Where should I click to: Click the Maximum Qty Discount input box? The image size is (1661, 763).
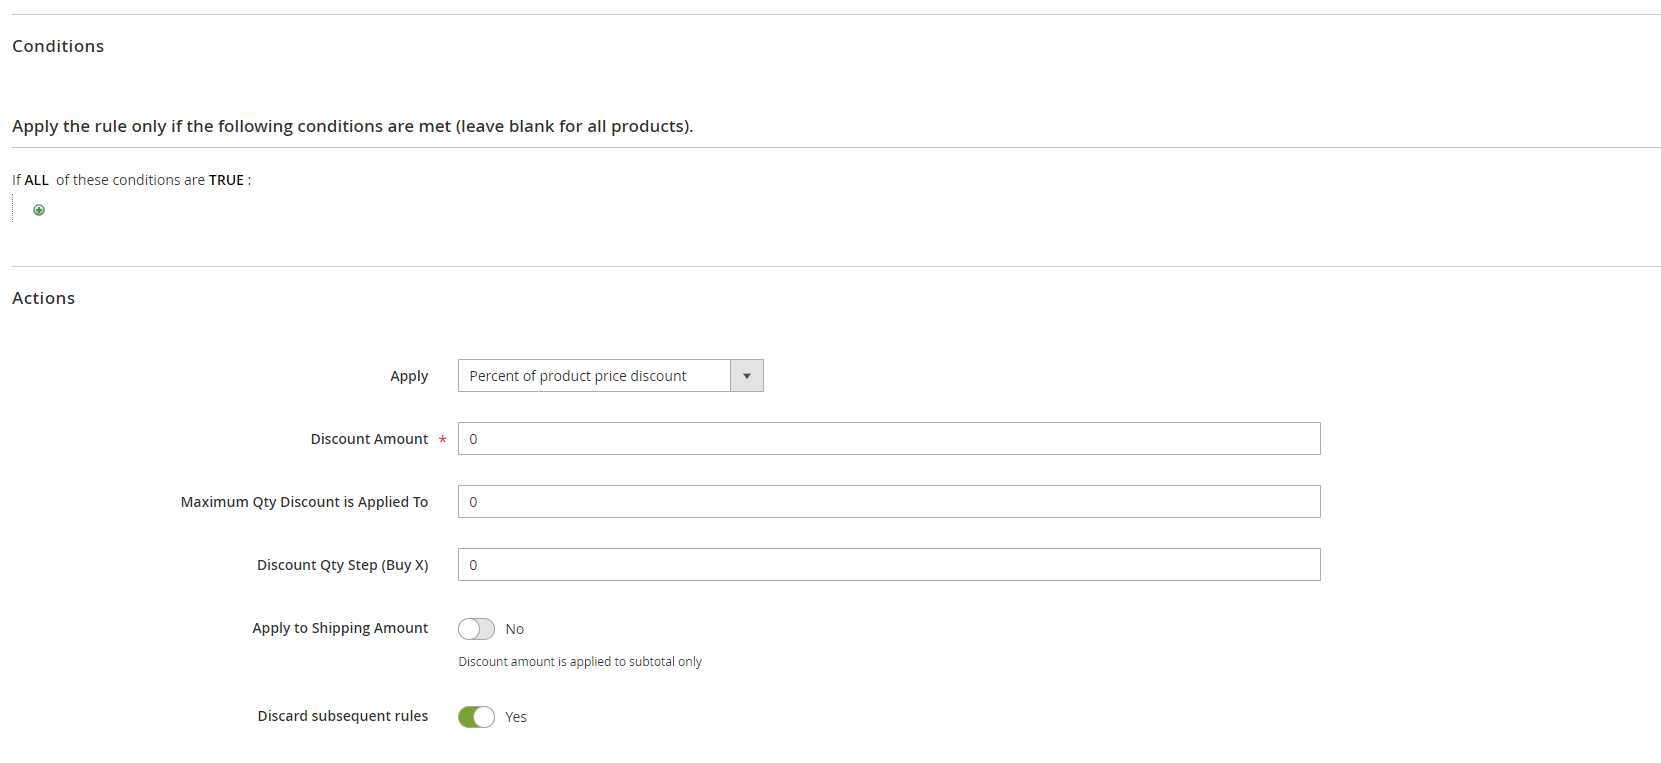pyautogui.click(x=888, y=502)
